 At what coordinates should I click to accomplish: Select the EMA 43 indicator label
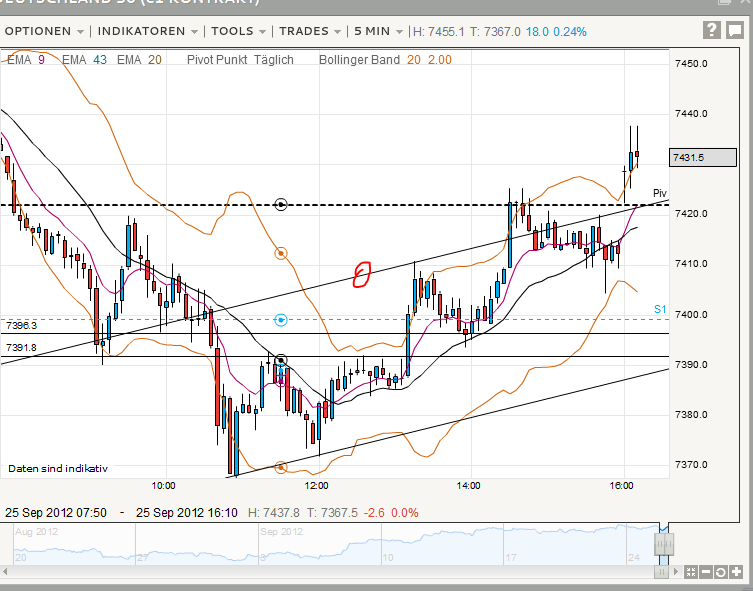pyautogui.click(x=84, y=60)
